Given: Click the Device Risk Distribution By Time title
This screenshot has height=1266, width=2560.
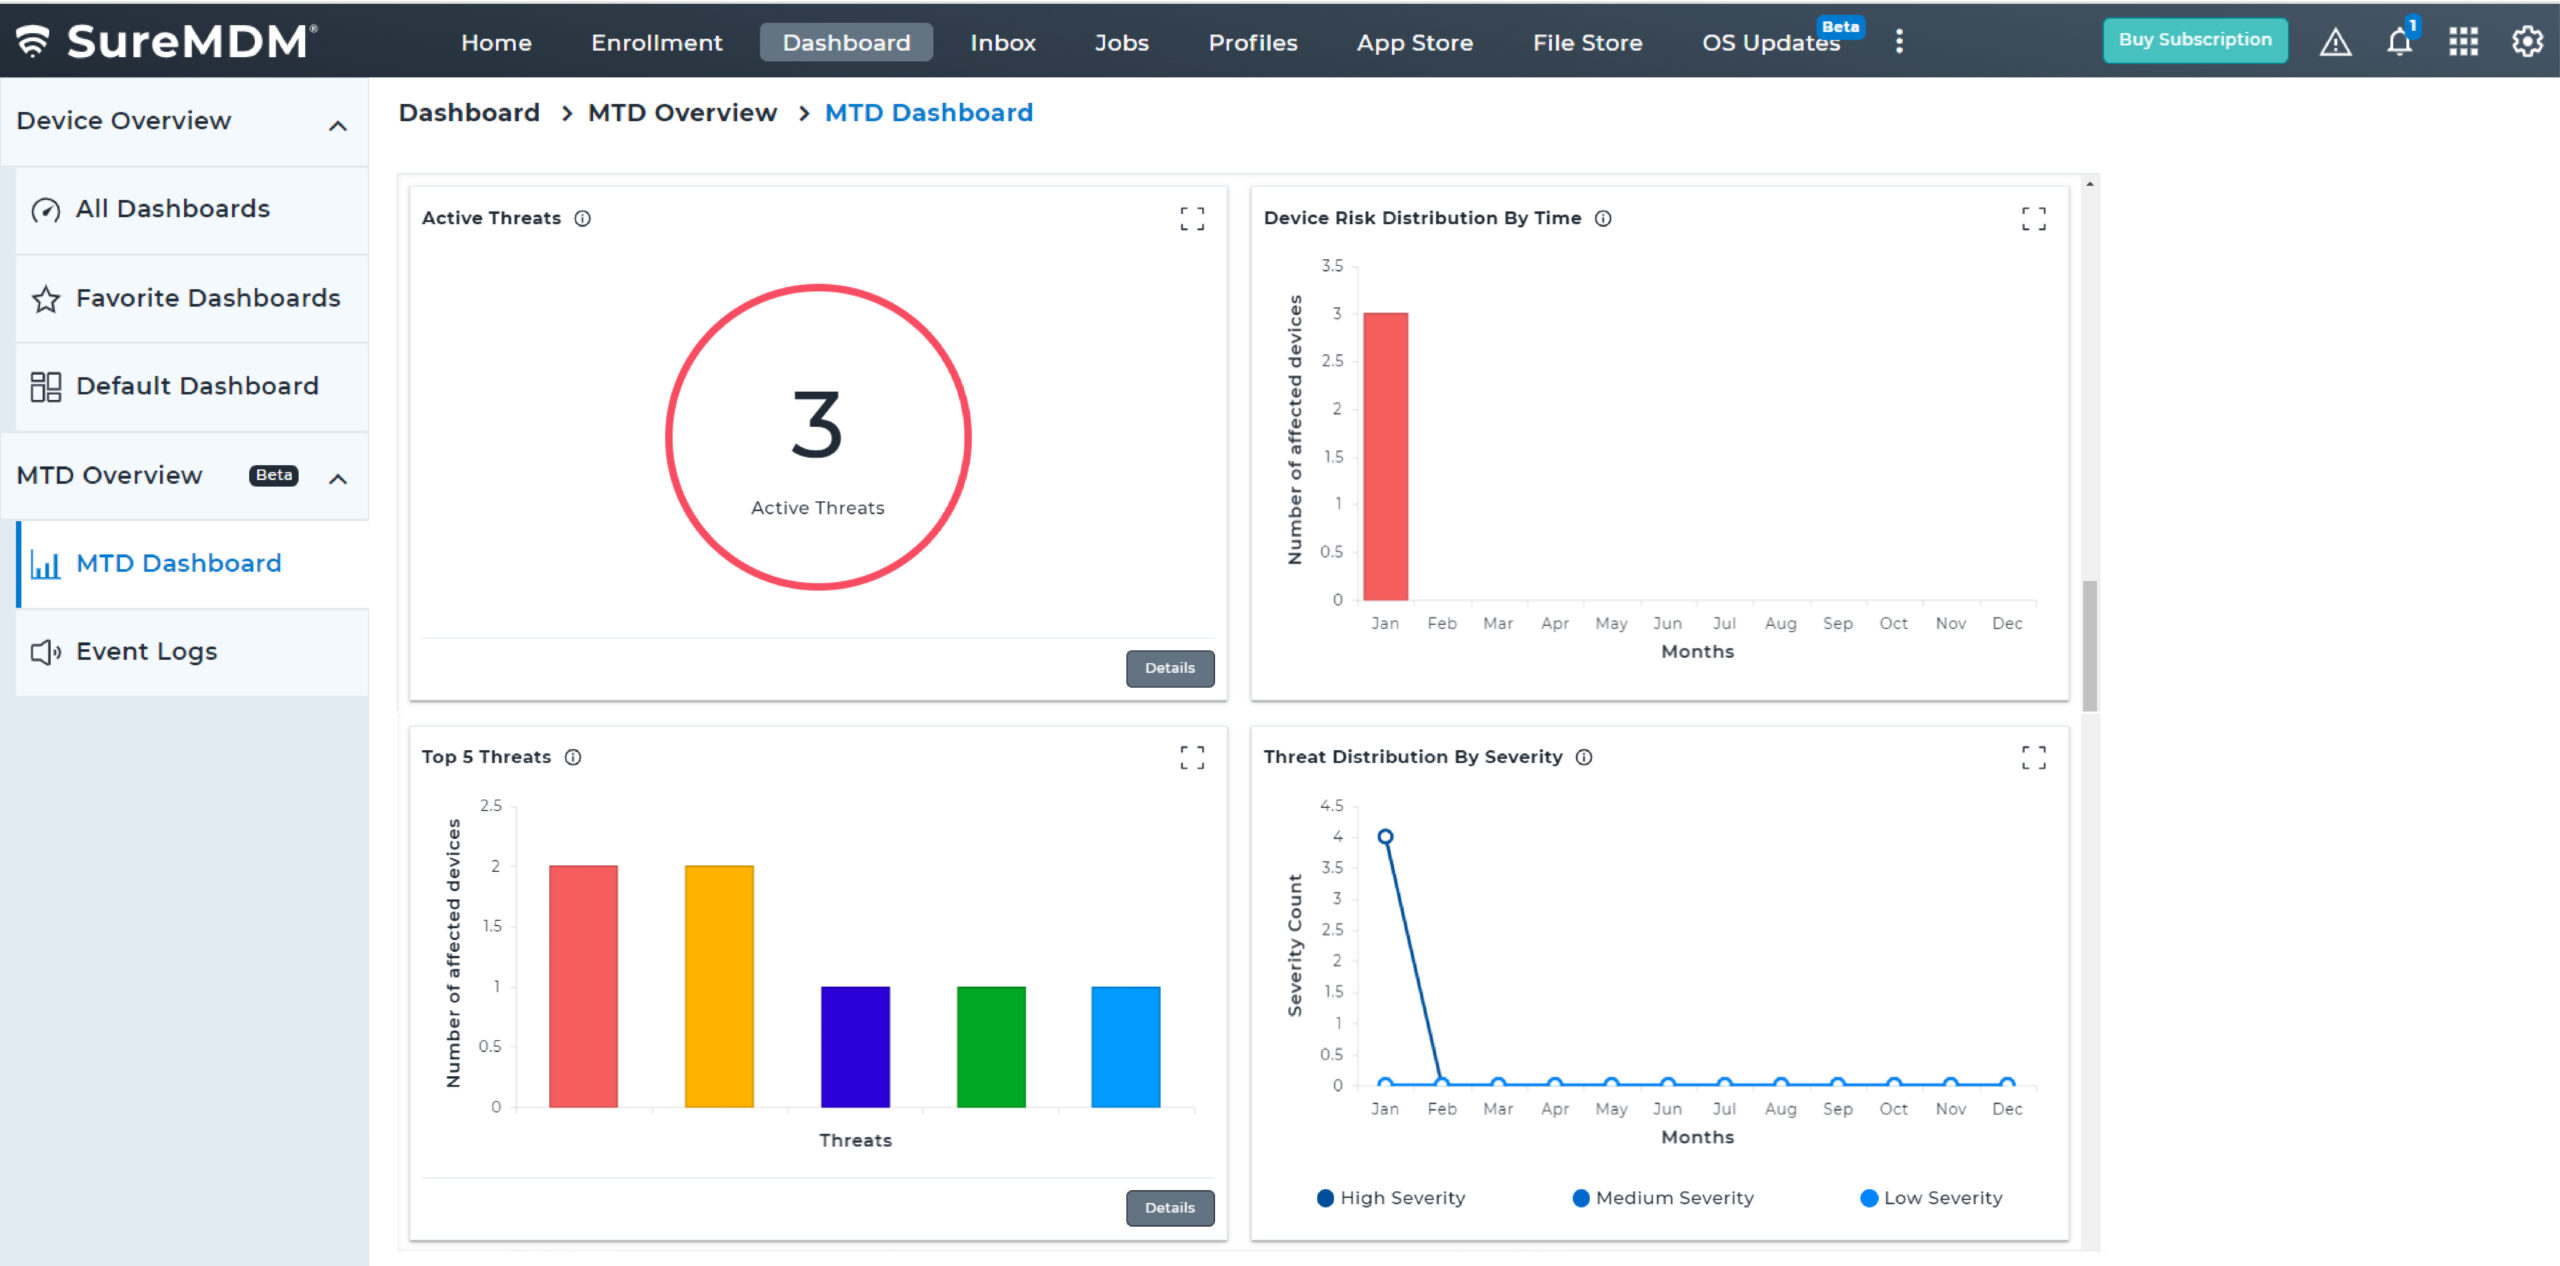Looking at the screenshot, I should (x=1422, y=218).
